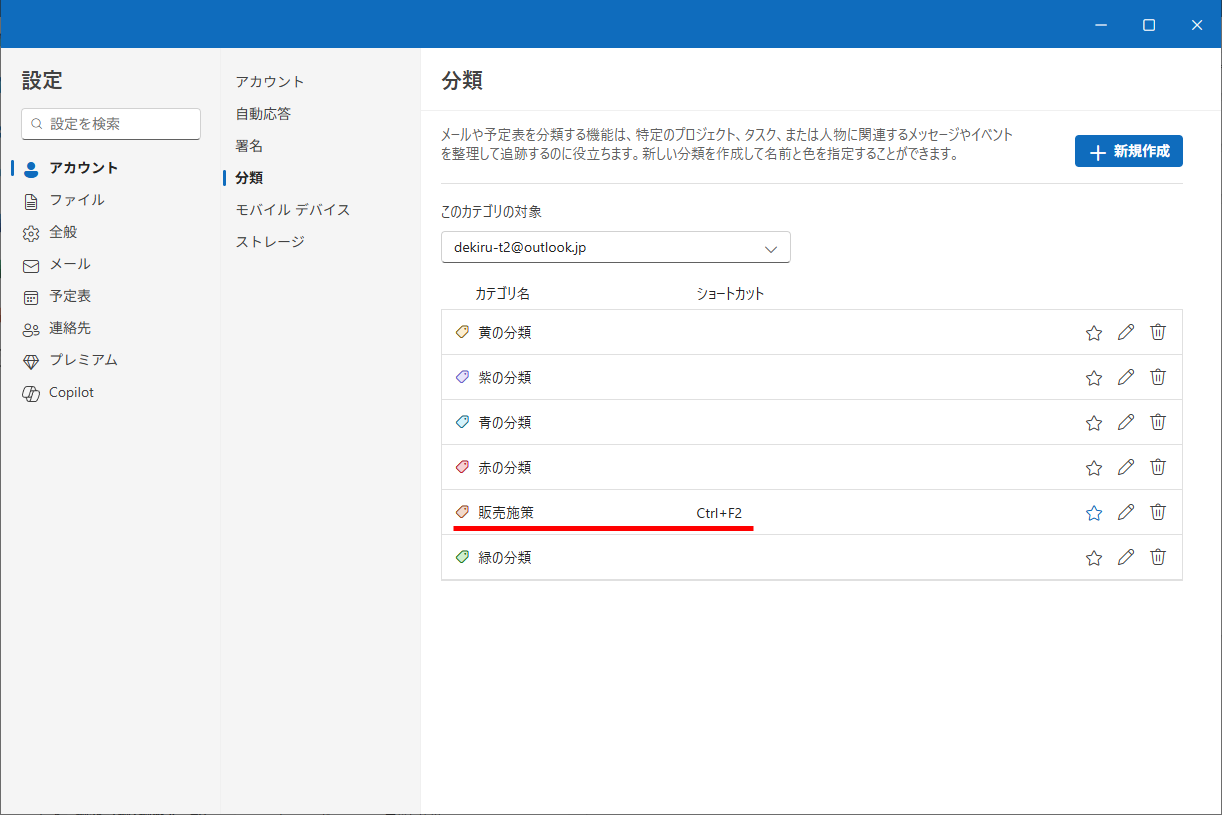This screenshot has height=815, width=1222.
Task: Go to 署名 signature settings
Action: pyautogui.click(x=248, y=145)
